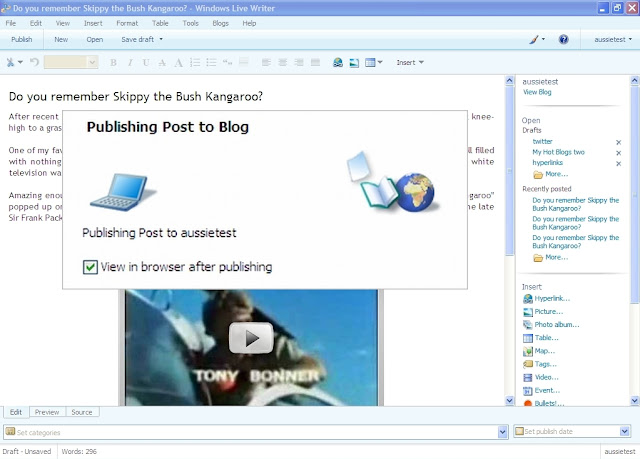The width and height of the screenshot is (640, 459).
Task: Expand the aussietest blog account dropdown
Action: coord(630,39)
